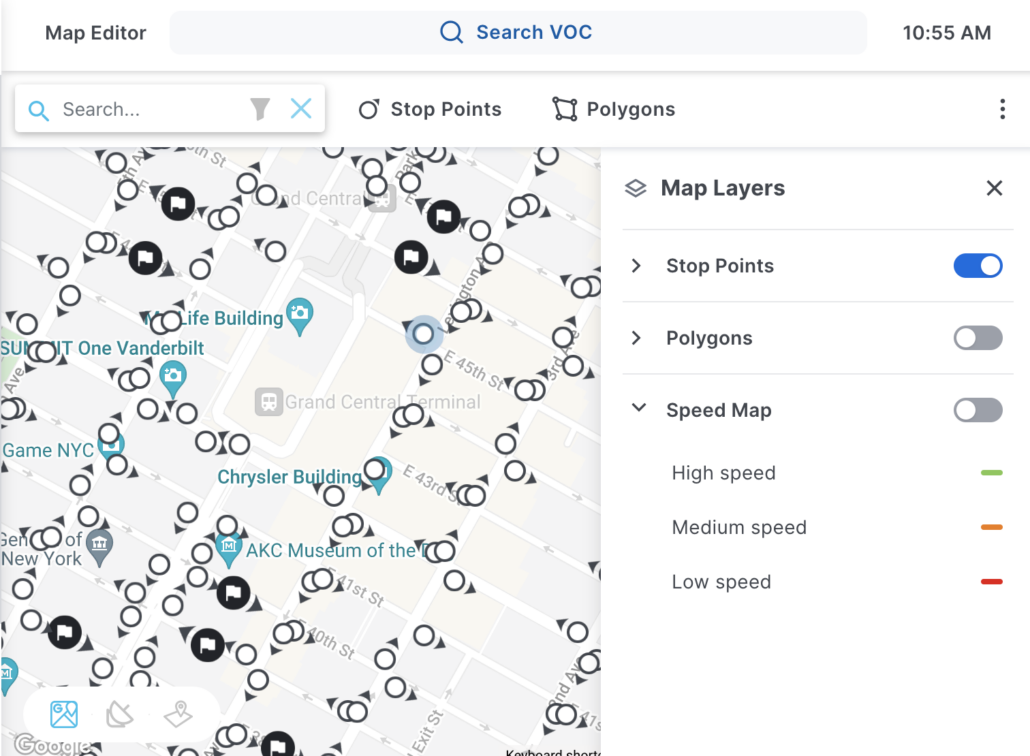Click the Grand Central Terminal transit icon

pos(268,401)
